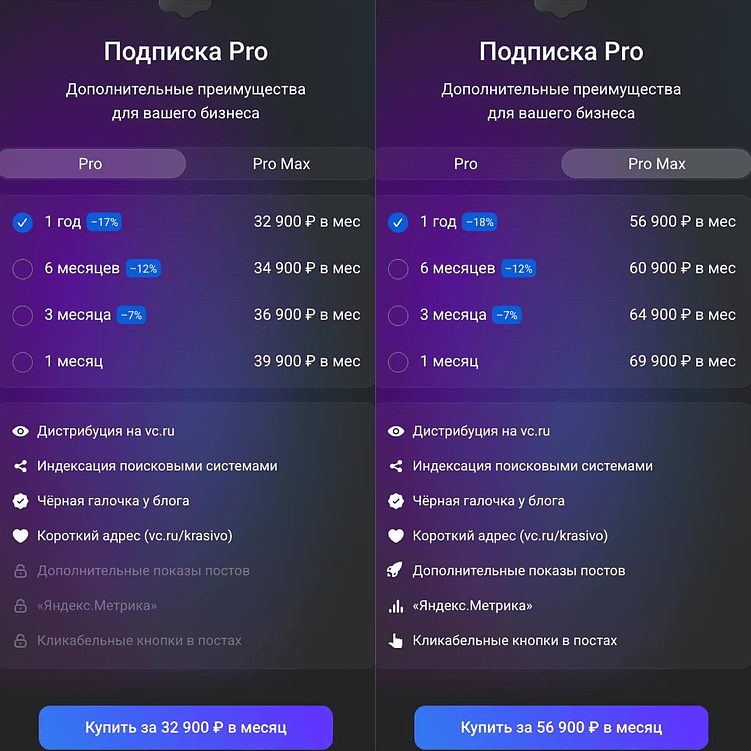Click the rocket icon for Дополнительные показы постов
751x751 pixels.
click(x=396, y=571)
